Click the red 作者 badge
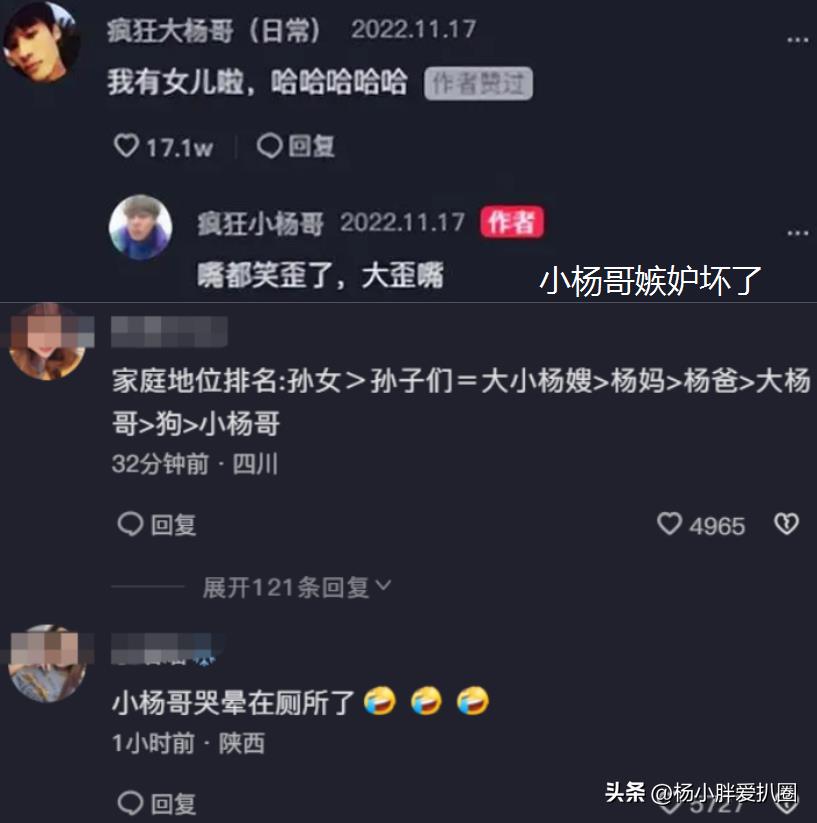The image size is (817, 823). pyautogui.click(x=512, y=222)
